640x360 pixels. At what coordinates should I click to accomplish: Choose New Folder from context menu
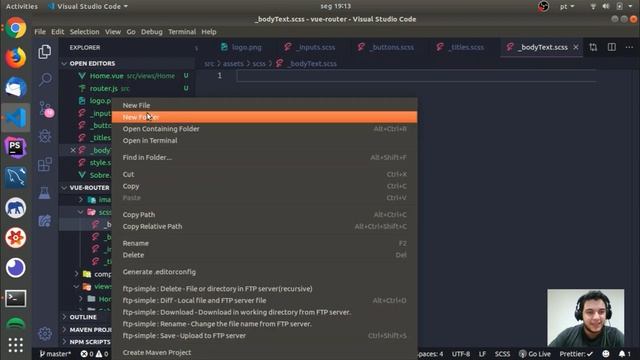point(264,117)
